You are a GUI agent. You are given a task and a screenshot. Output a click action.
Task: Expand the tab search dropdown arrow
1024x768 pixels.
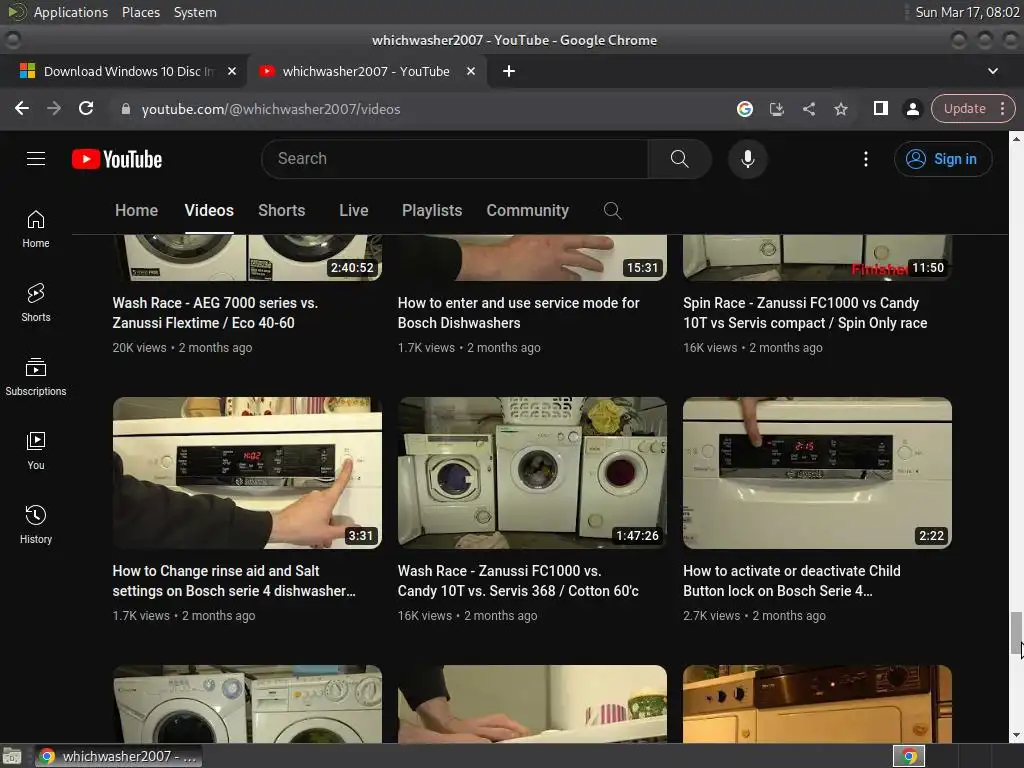tap(993, 71)
